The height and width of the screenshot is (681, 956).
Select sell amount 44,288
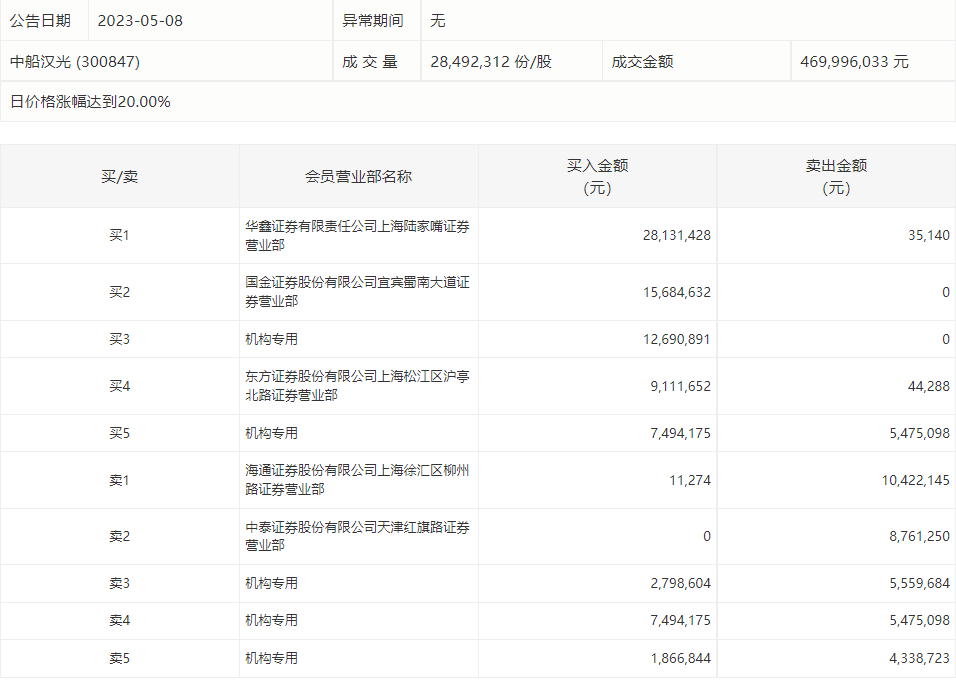click(929, 386)
